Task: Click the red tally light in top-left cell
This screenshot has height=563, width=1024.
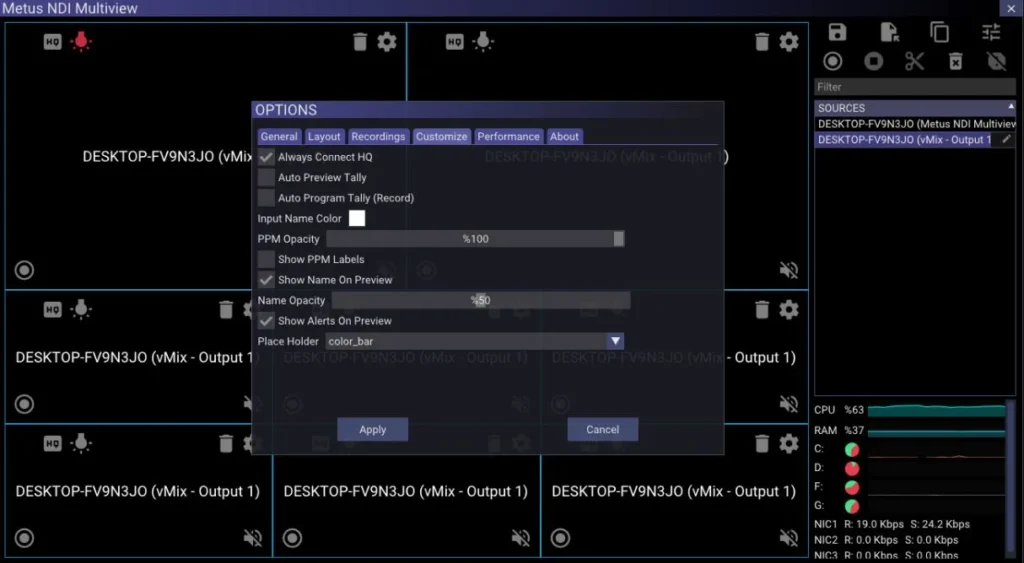Action: (81, 41)
